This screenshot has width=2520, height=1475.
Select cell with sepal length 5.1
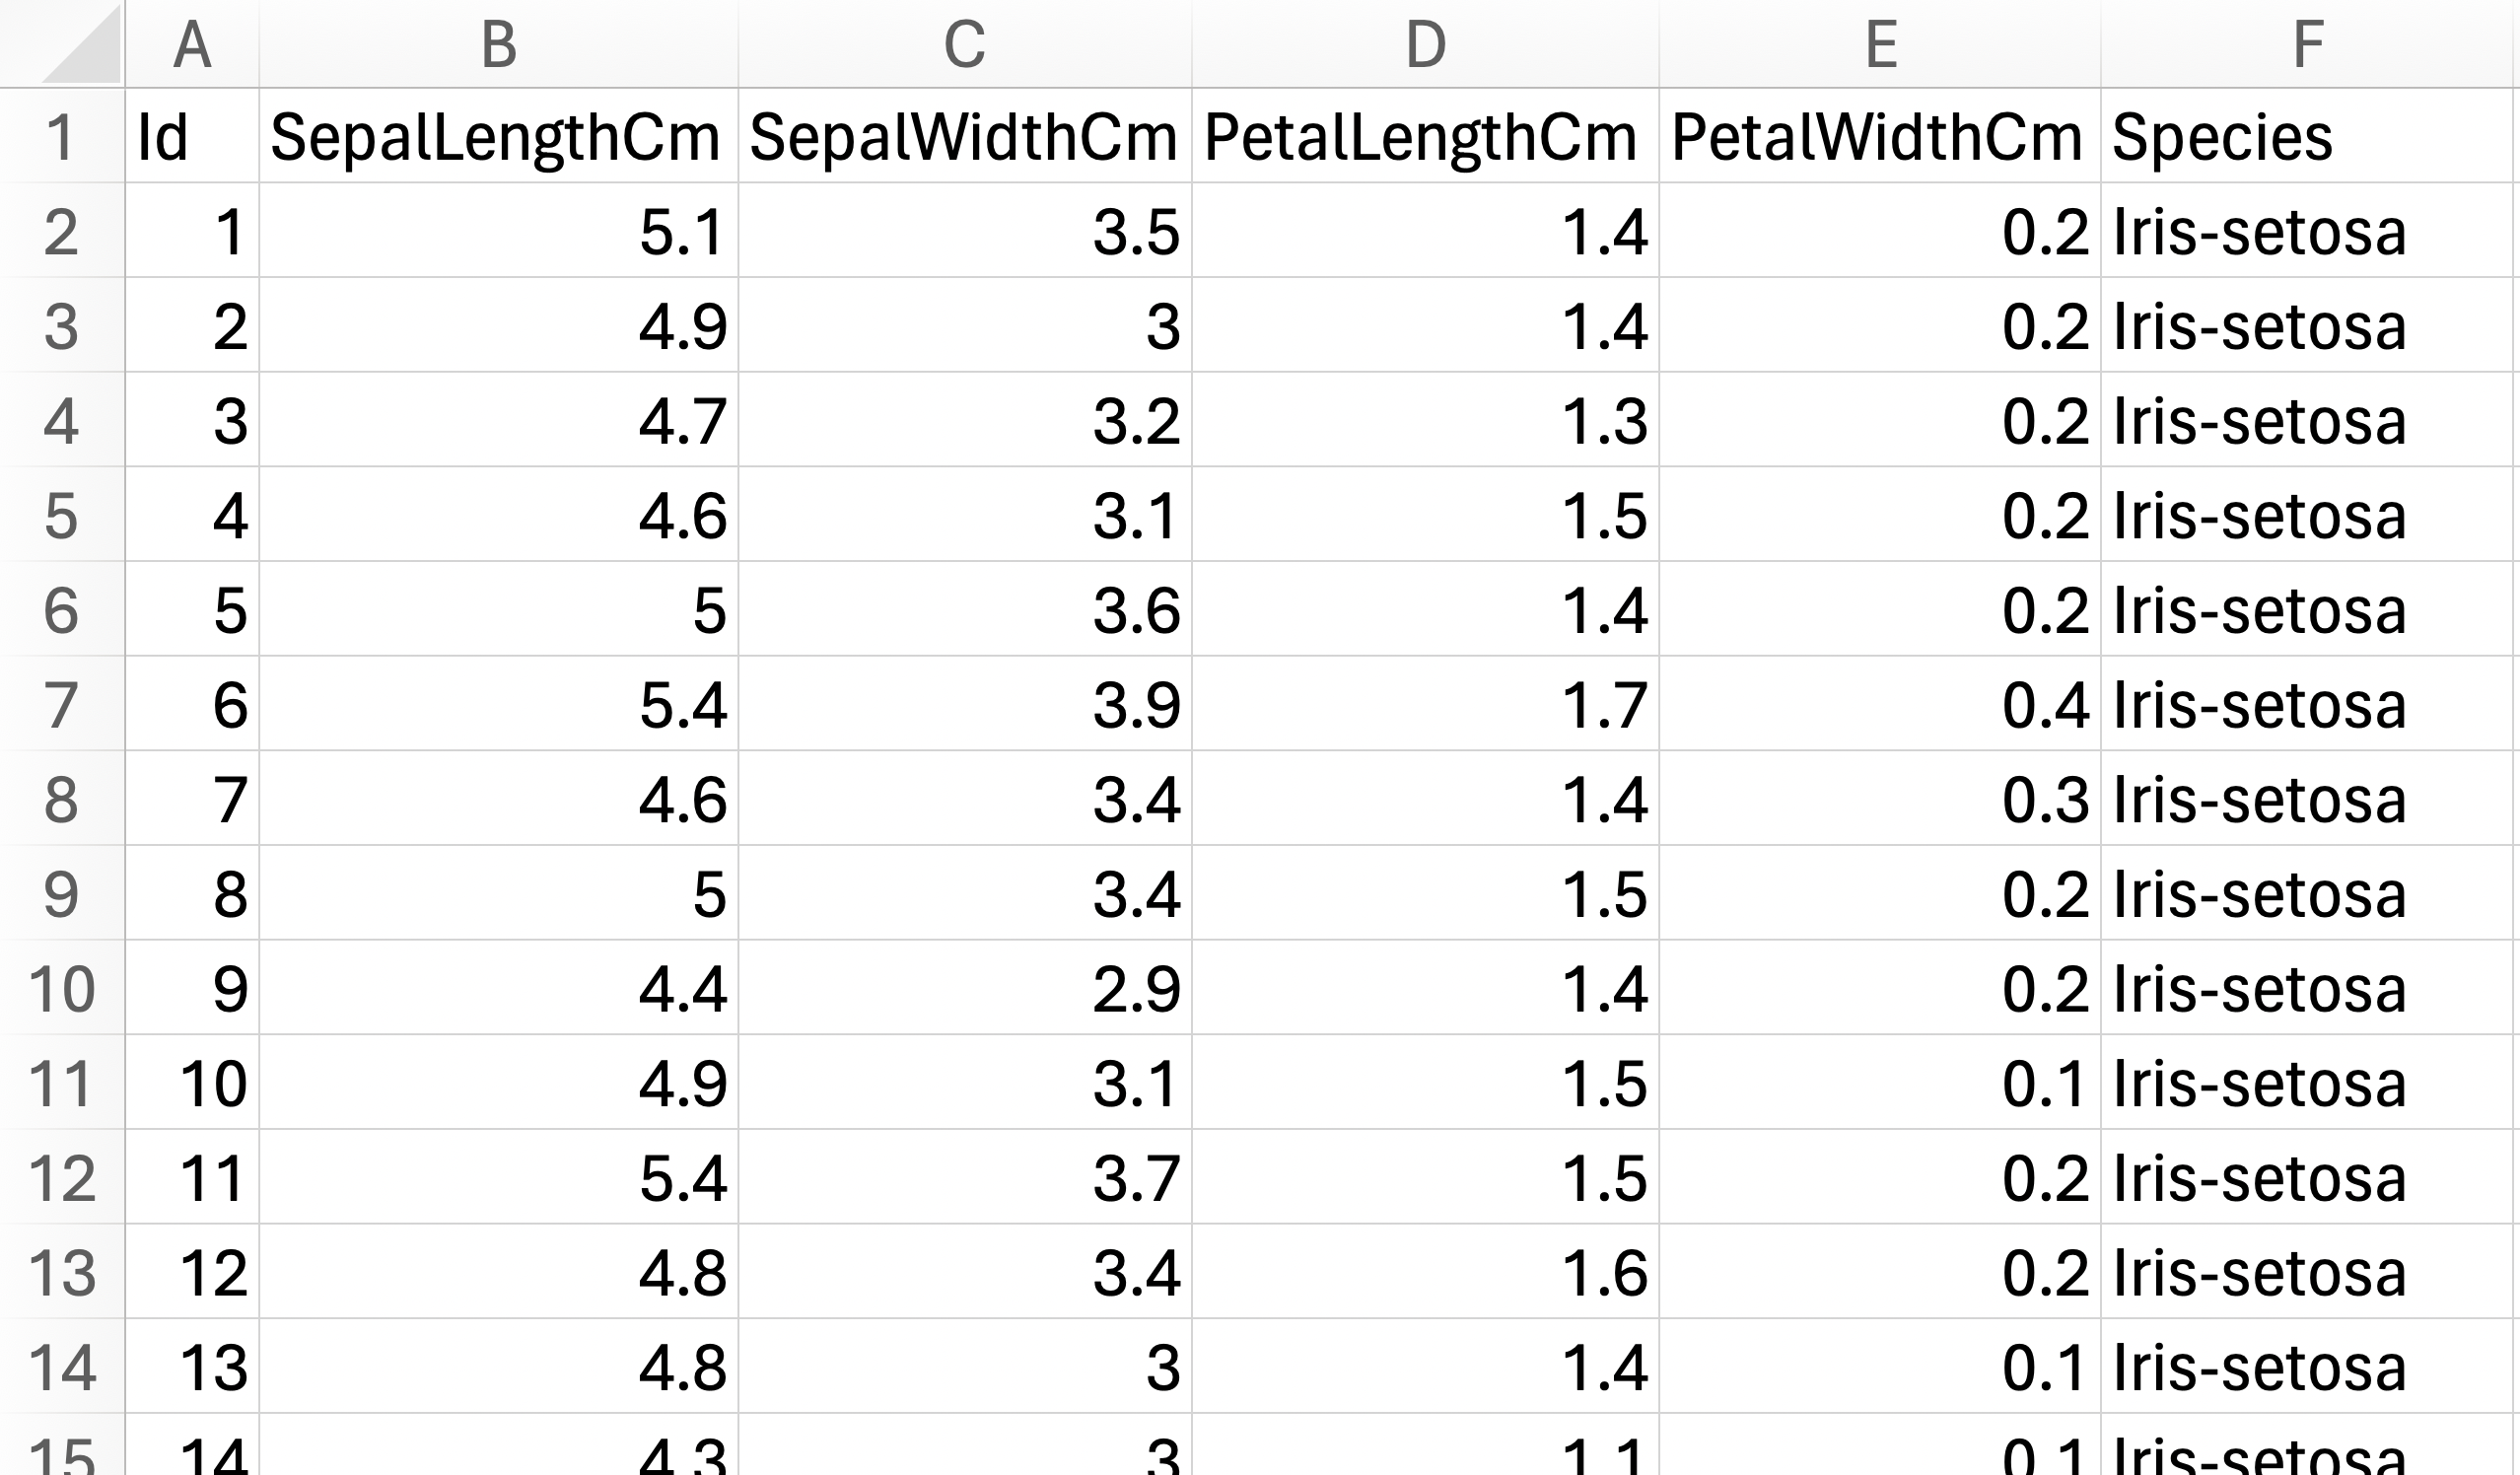click(499, 230)
